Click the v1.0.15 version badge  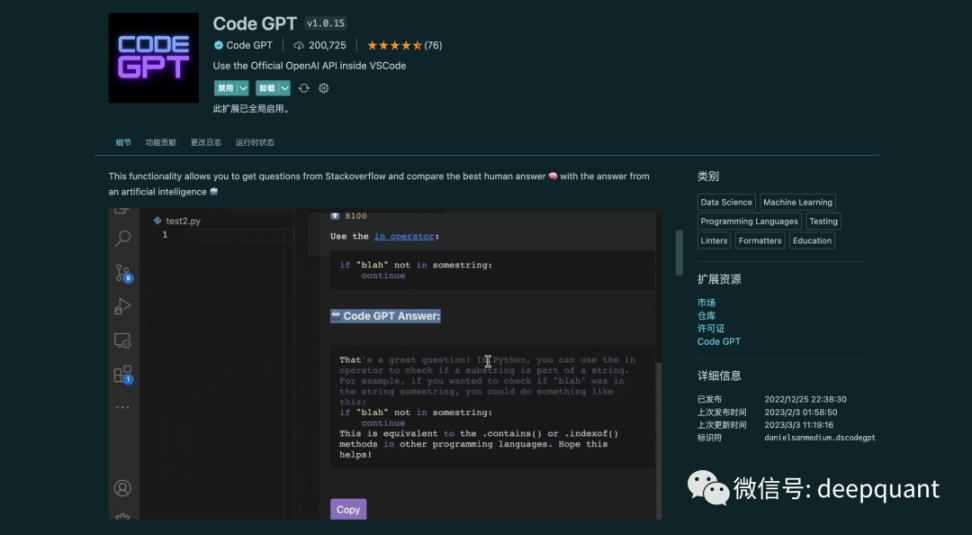coord(325,24)
